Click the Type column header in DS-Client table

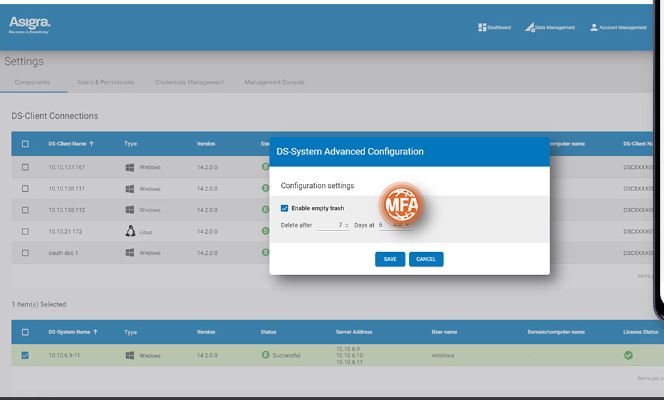(131, 144)
